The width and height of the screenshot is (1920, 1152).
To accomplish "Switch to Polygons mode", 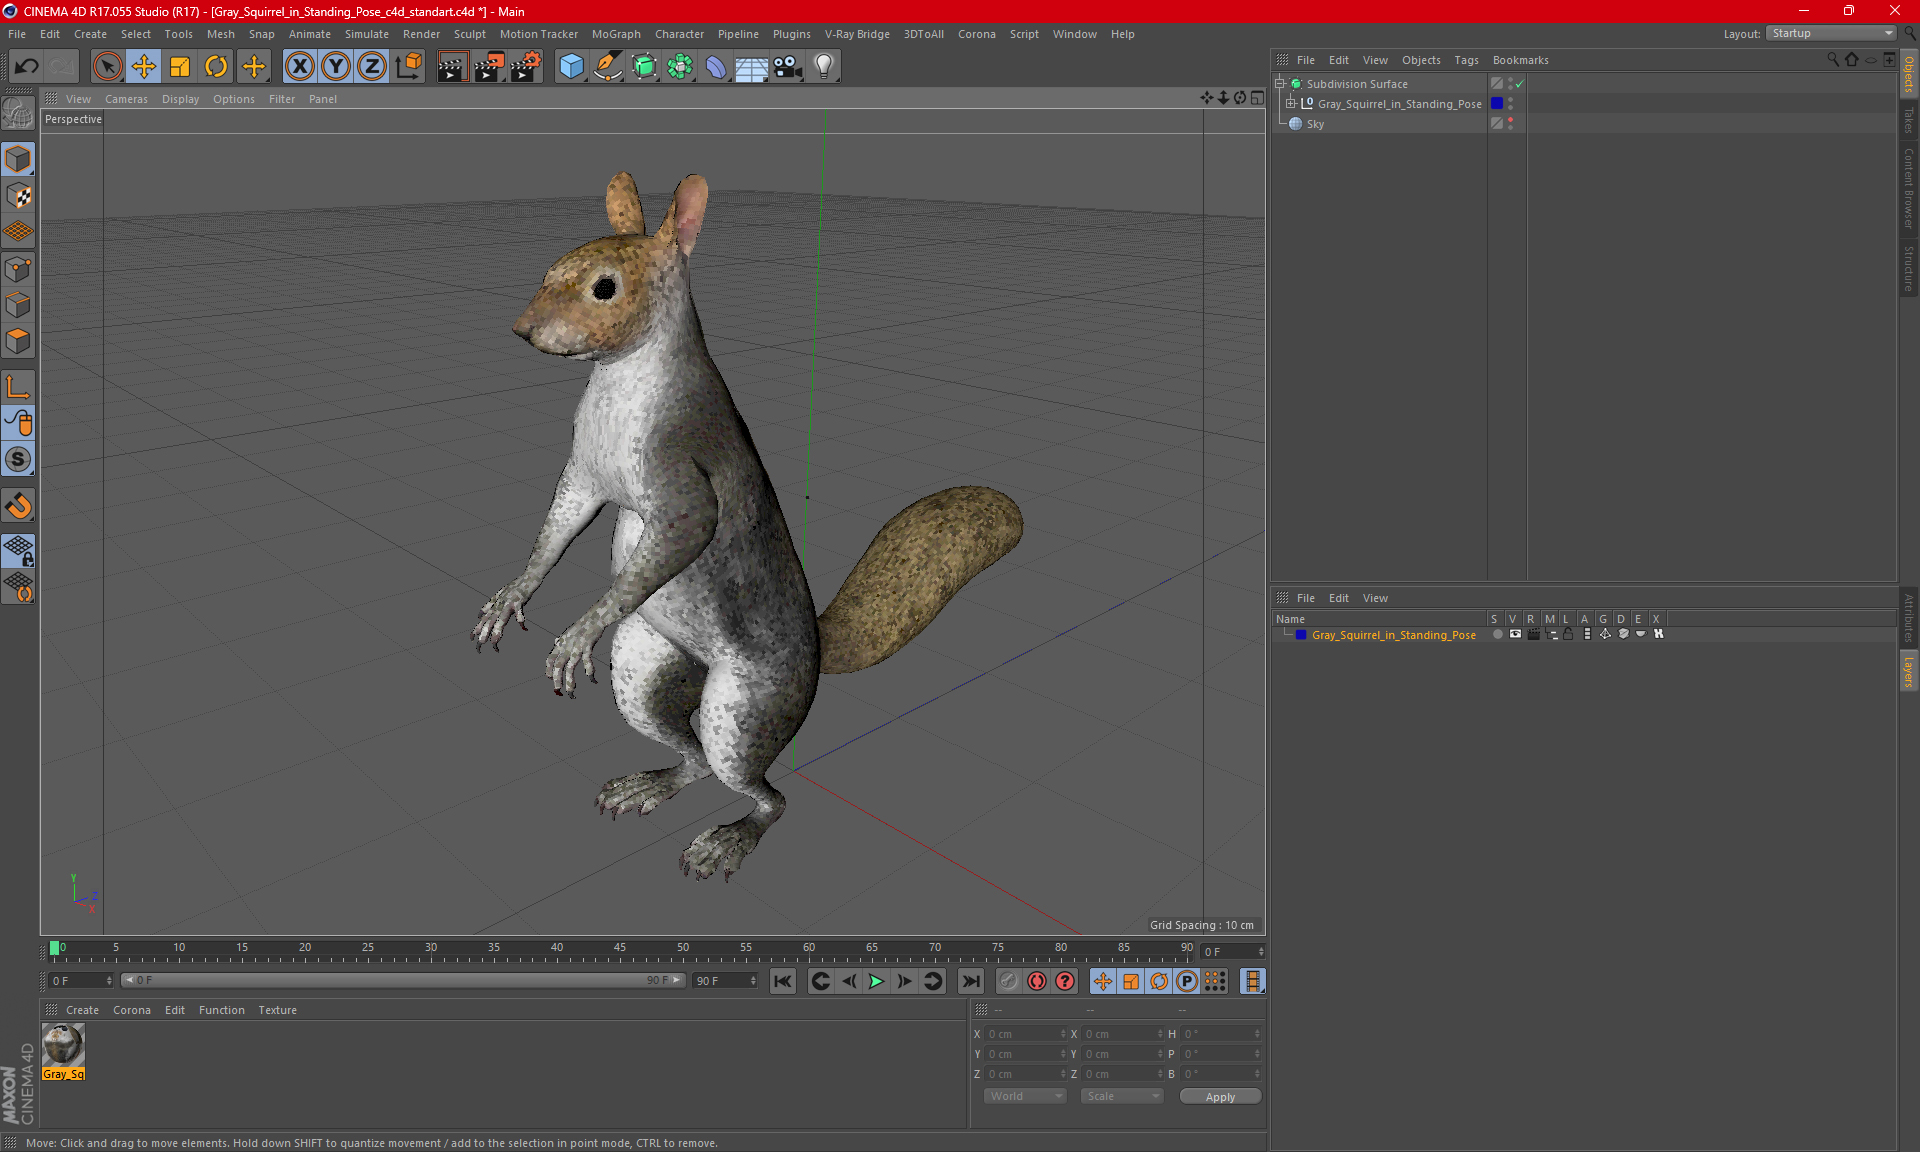I will click(18, 341).
